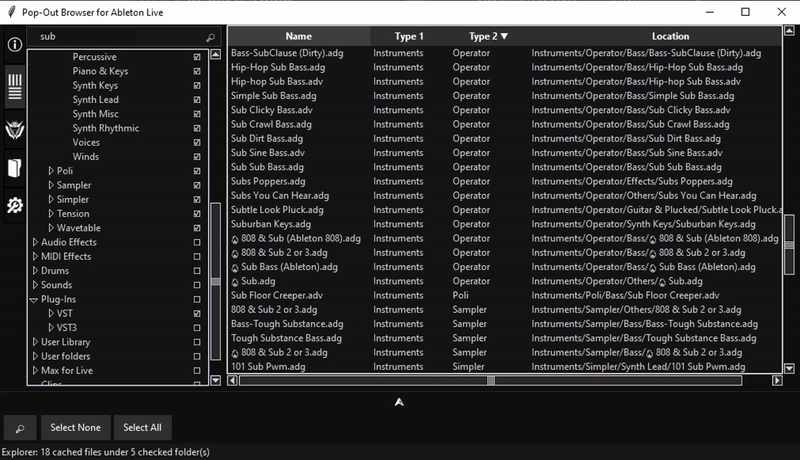800x460 pixels.
Task: Click the magnifier in the search field
Action: [x=210, y=37]
